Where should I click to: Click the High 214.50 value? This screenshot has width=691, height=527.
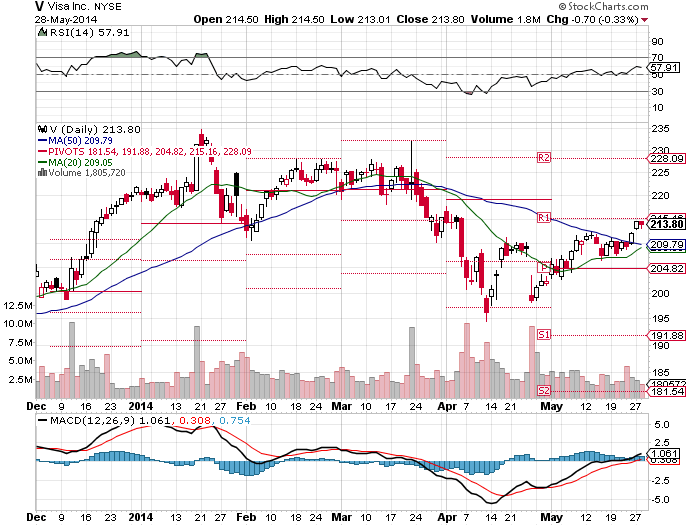(294, 20)
